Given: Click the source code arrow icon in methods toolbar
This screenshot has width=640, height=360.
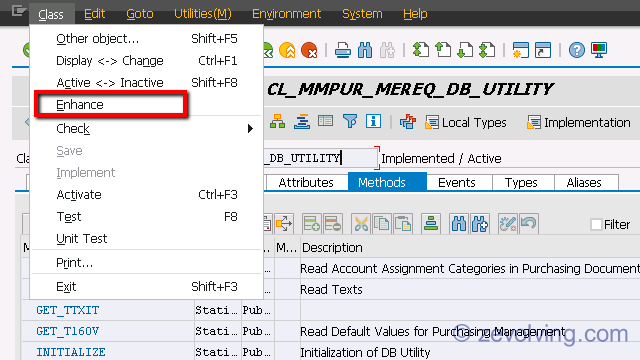Looking at the screenshot, I should click(284, 224).
